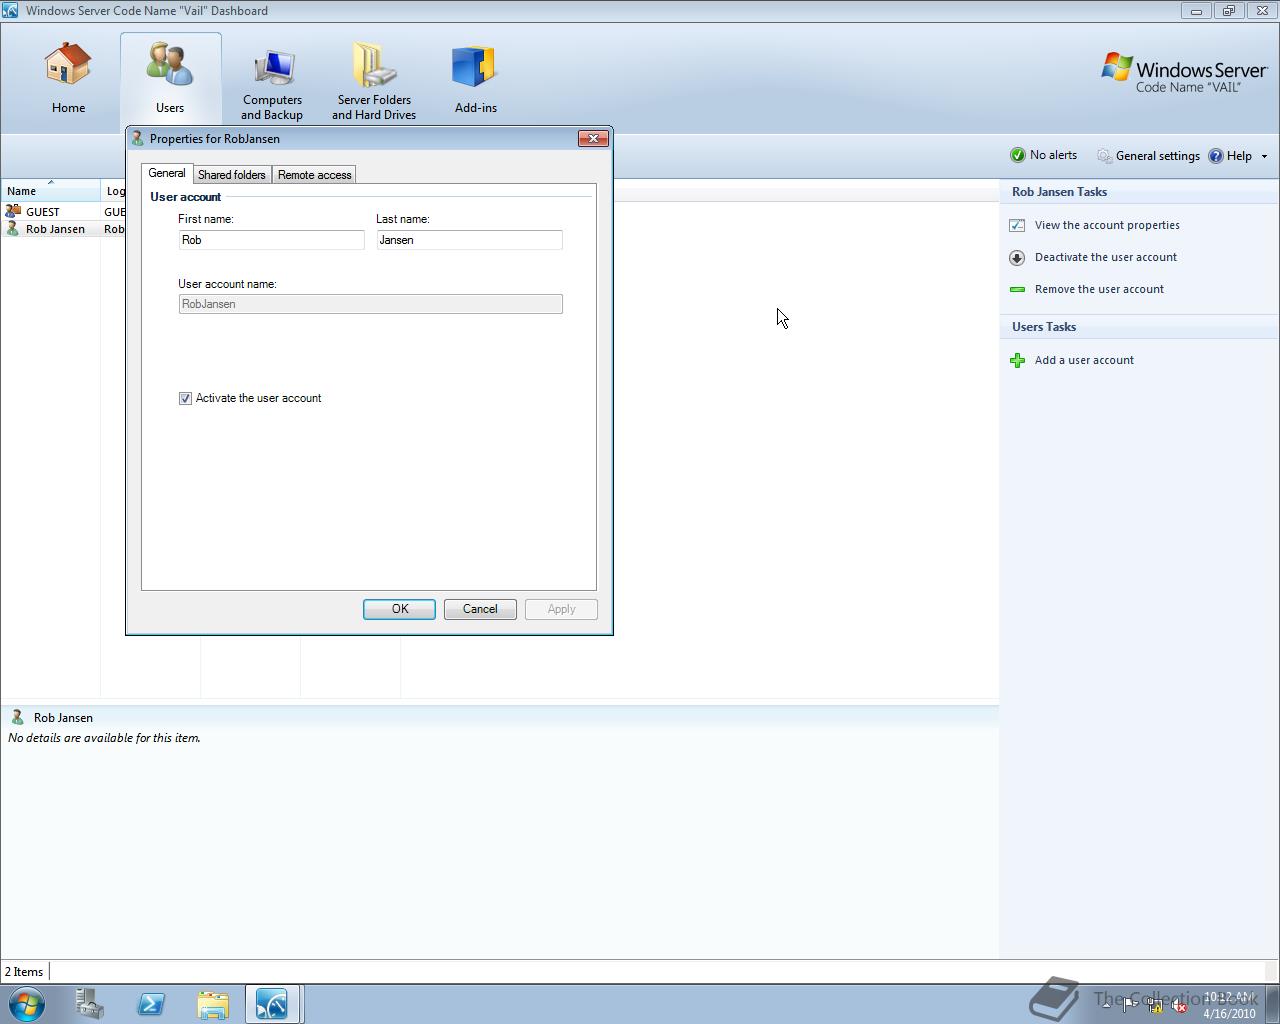Select GUEST user icon in list
This screenshot has width=1280, height=1024.
click(x=13, y=211)
